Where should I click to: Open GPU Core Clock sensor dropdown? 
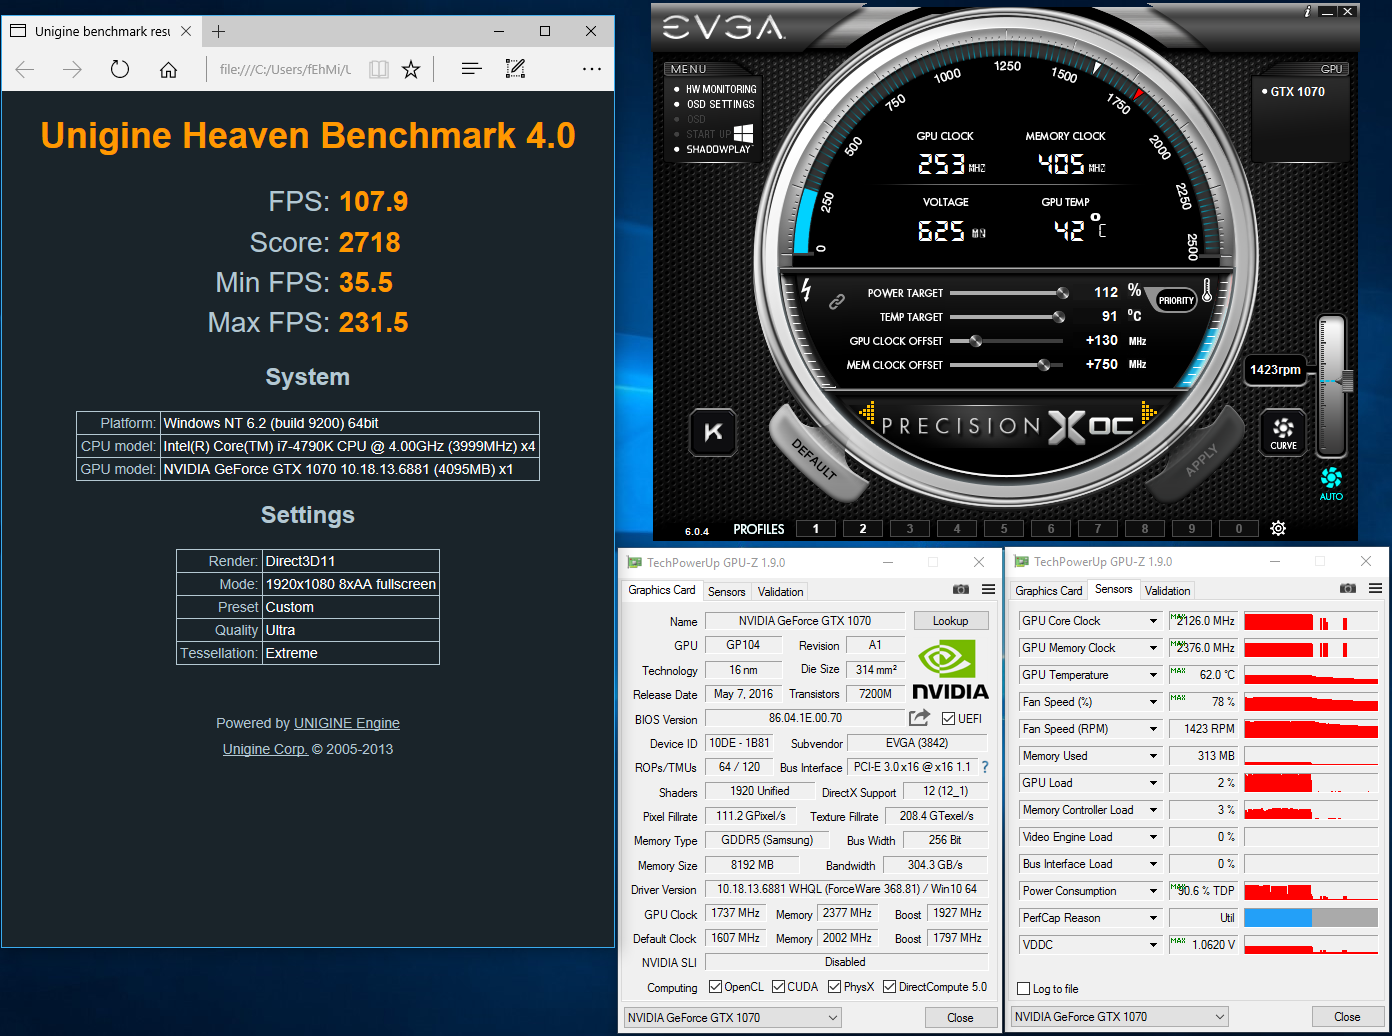coord(1153,621)
